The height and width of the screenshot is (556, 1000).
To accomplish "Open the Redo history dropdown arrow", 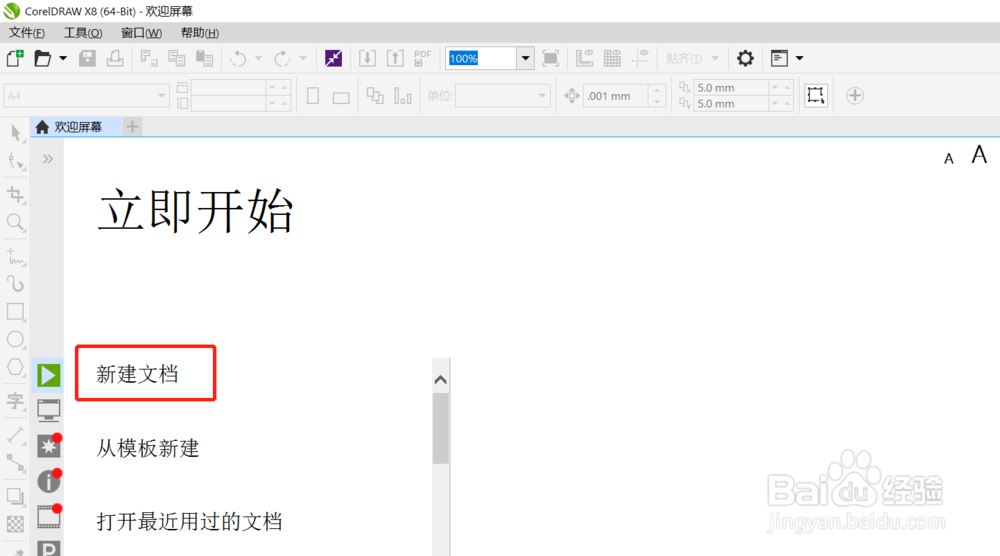I will pyautogui.click(x=303, y=58).
